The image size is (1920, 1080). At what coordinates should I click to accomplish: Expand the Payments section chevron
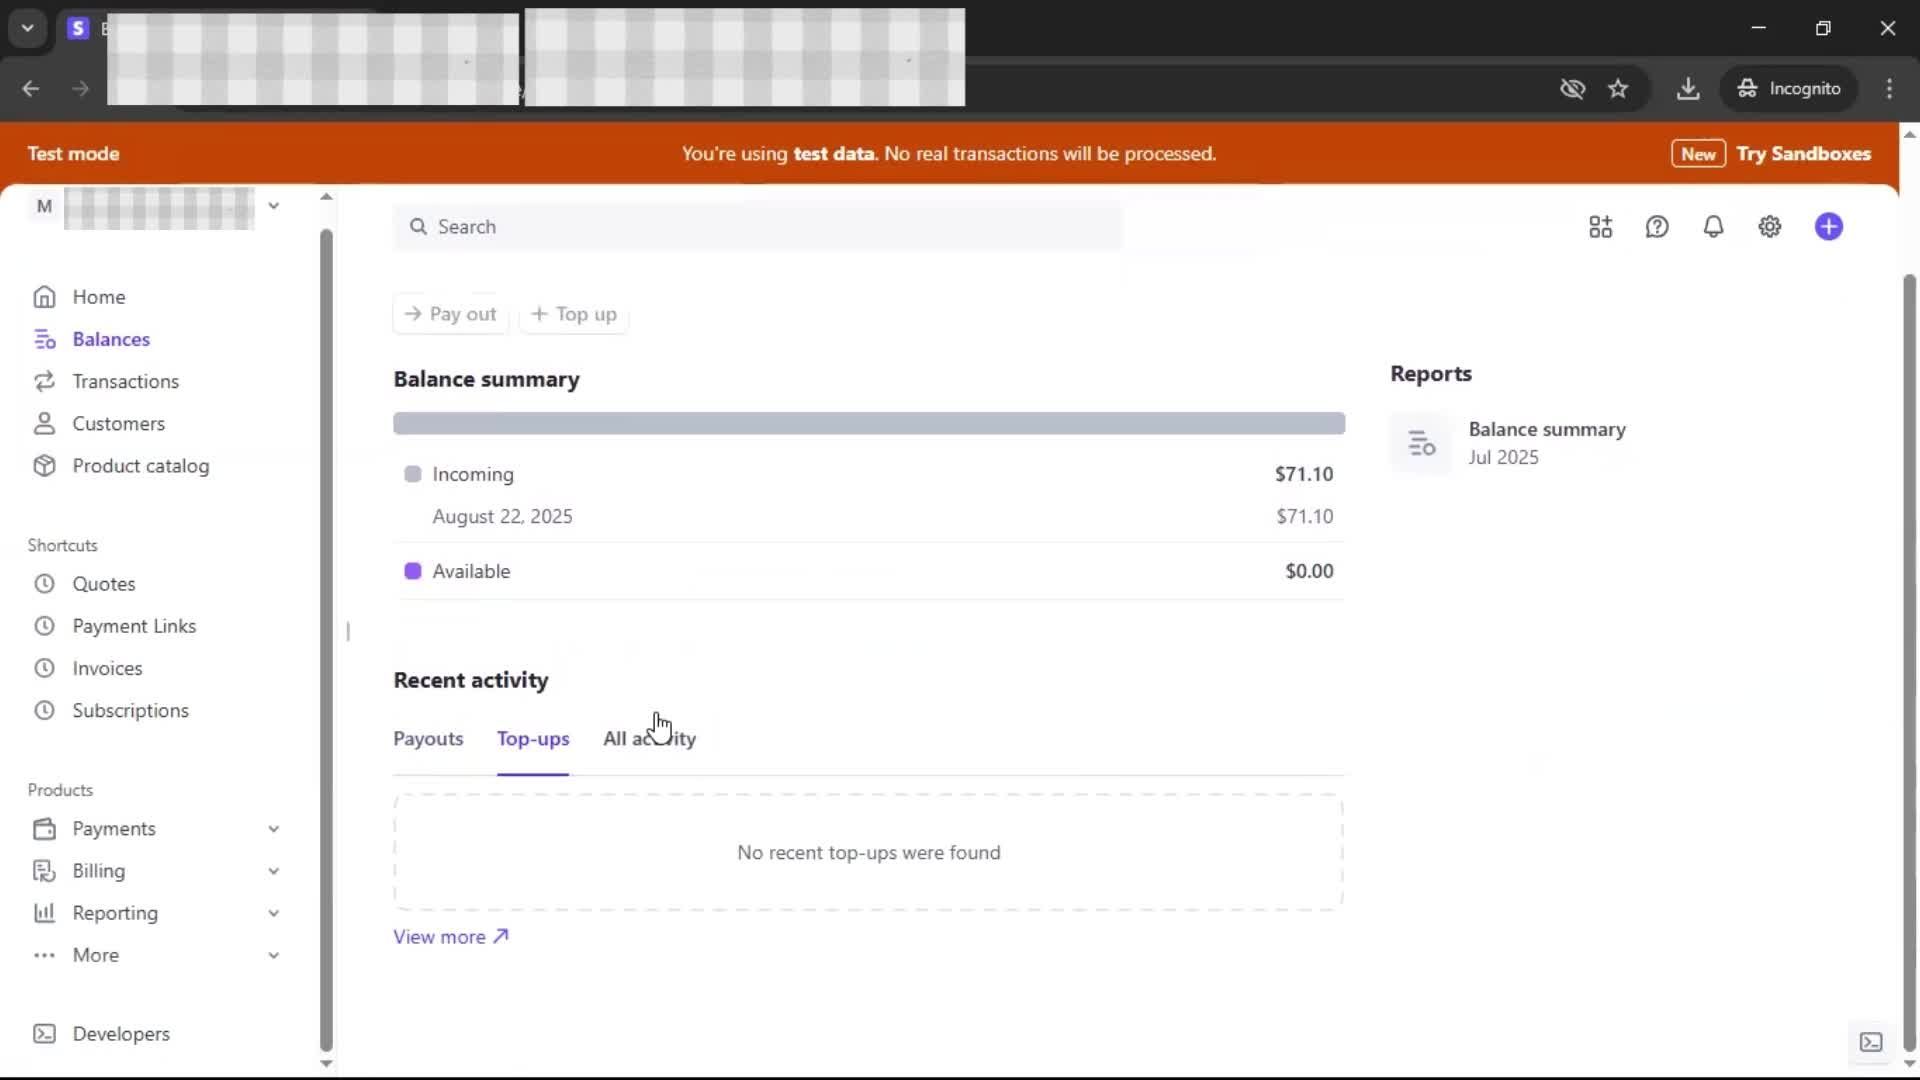273,829
